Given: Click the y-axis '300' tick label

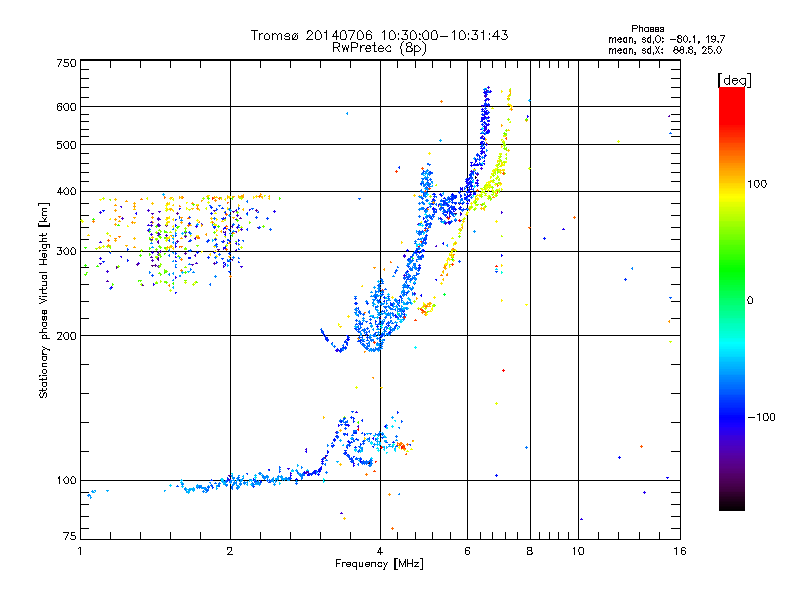Looking at the screenshot, I should coord(67,252).
